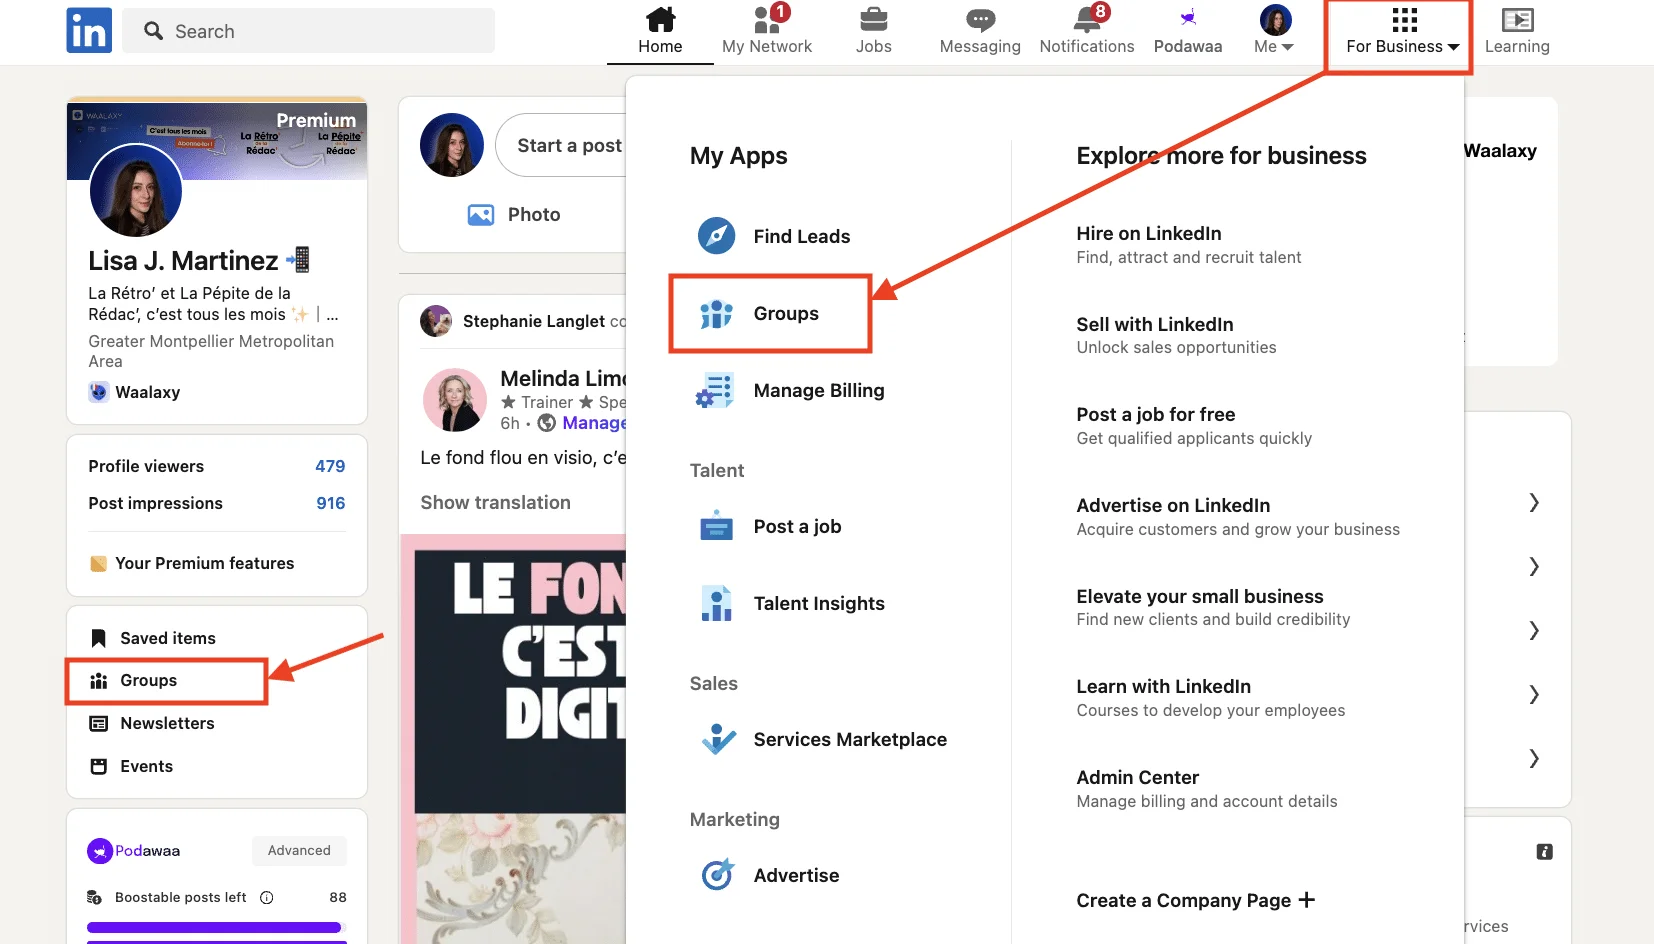Add a Photo to a post
This screenshot has width=1654, height=944.
pos(514,214)
